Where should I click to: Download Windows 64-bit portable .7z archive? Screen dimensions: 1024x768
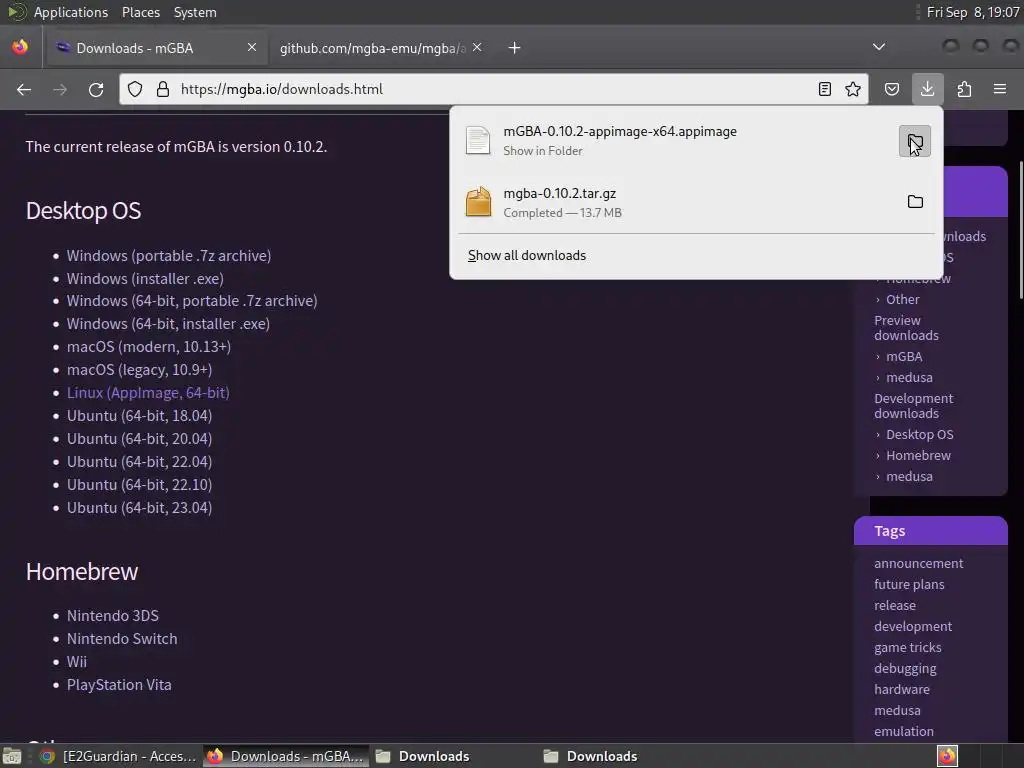(192, 301)
